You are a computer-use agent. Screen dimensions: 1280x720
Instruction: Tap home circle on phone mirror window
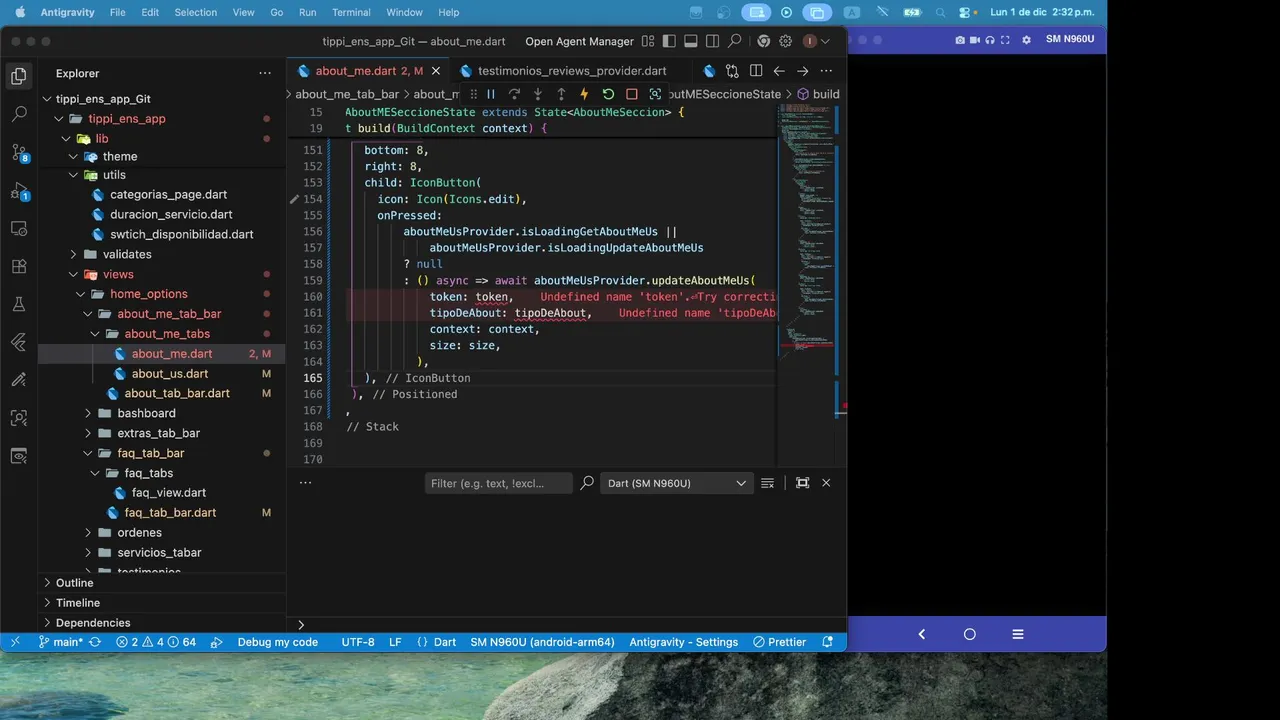pos(969,634)
